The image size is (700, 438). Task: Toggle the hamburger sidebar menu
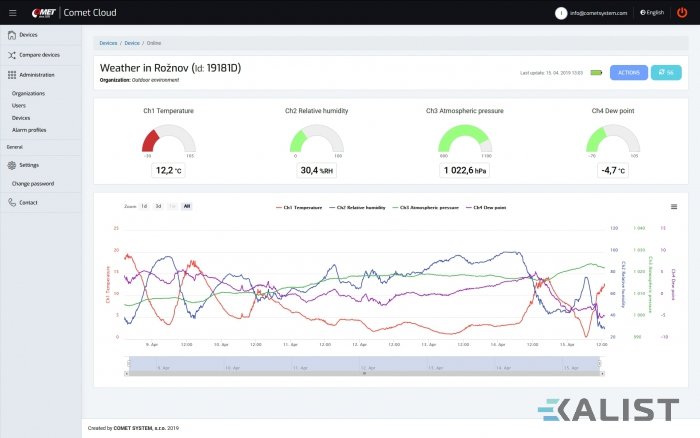pyautogui.click(x=11, y=12)
